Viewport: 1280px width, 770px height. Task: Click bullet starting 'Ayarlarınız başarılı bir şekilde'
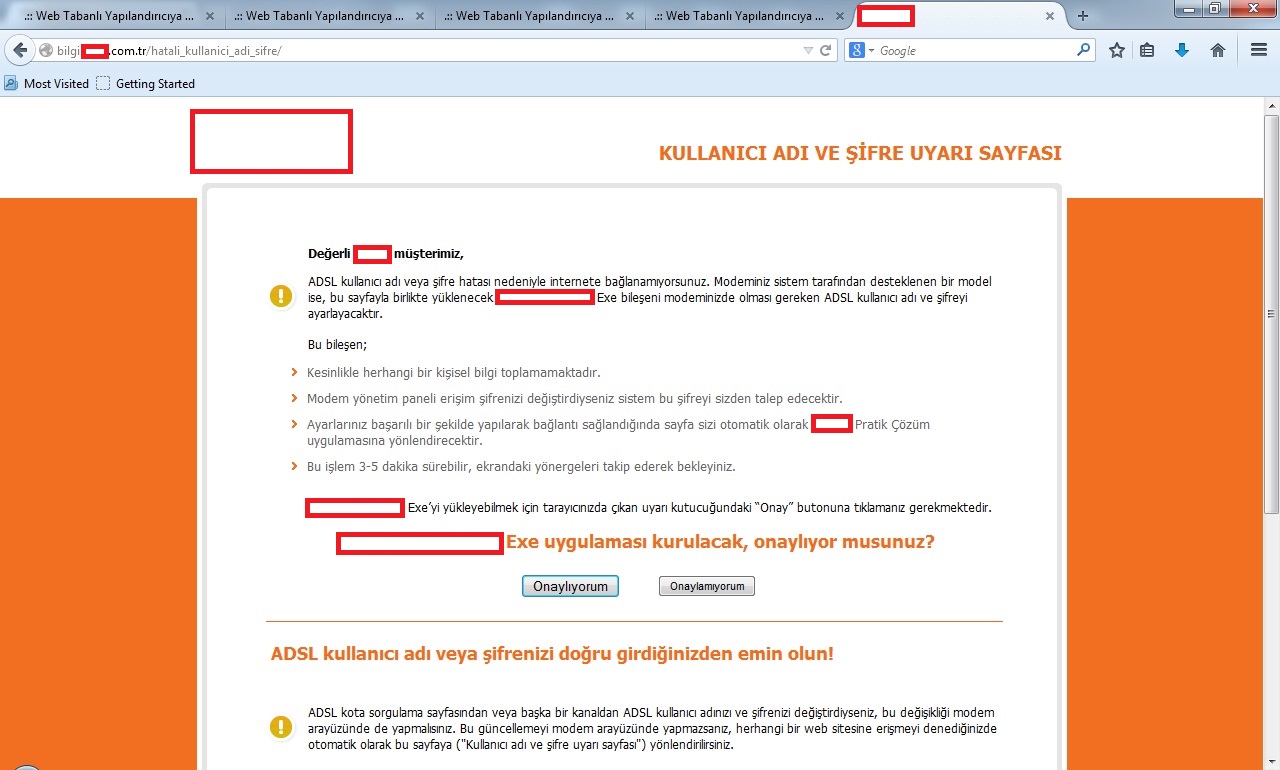coord(618,432)
